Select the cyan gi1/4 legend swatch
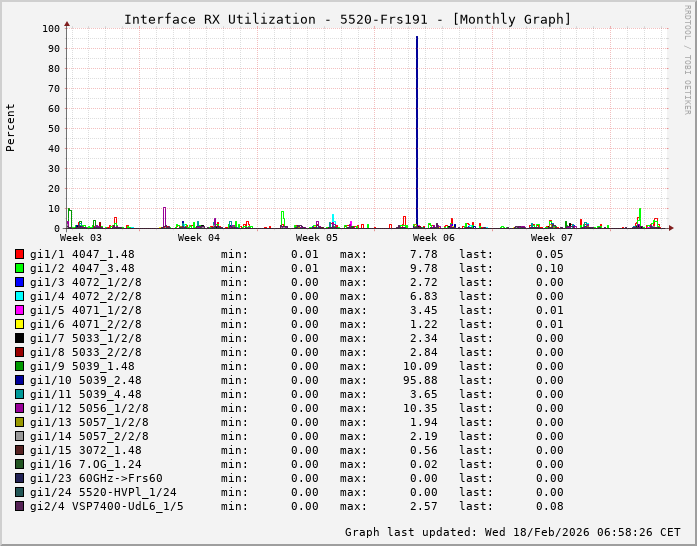The height and width of the screenshot is (546, 697). (x=19, y=296)
